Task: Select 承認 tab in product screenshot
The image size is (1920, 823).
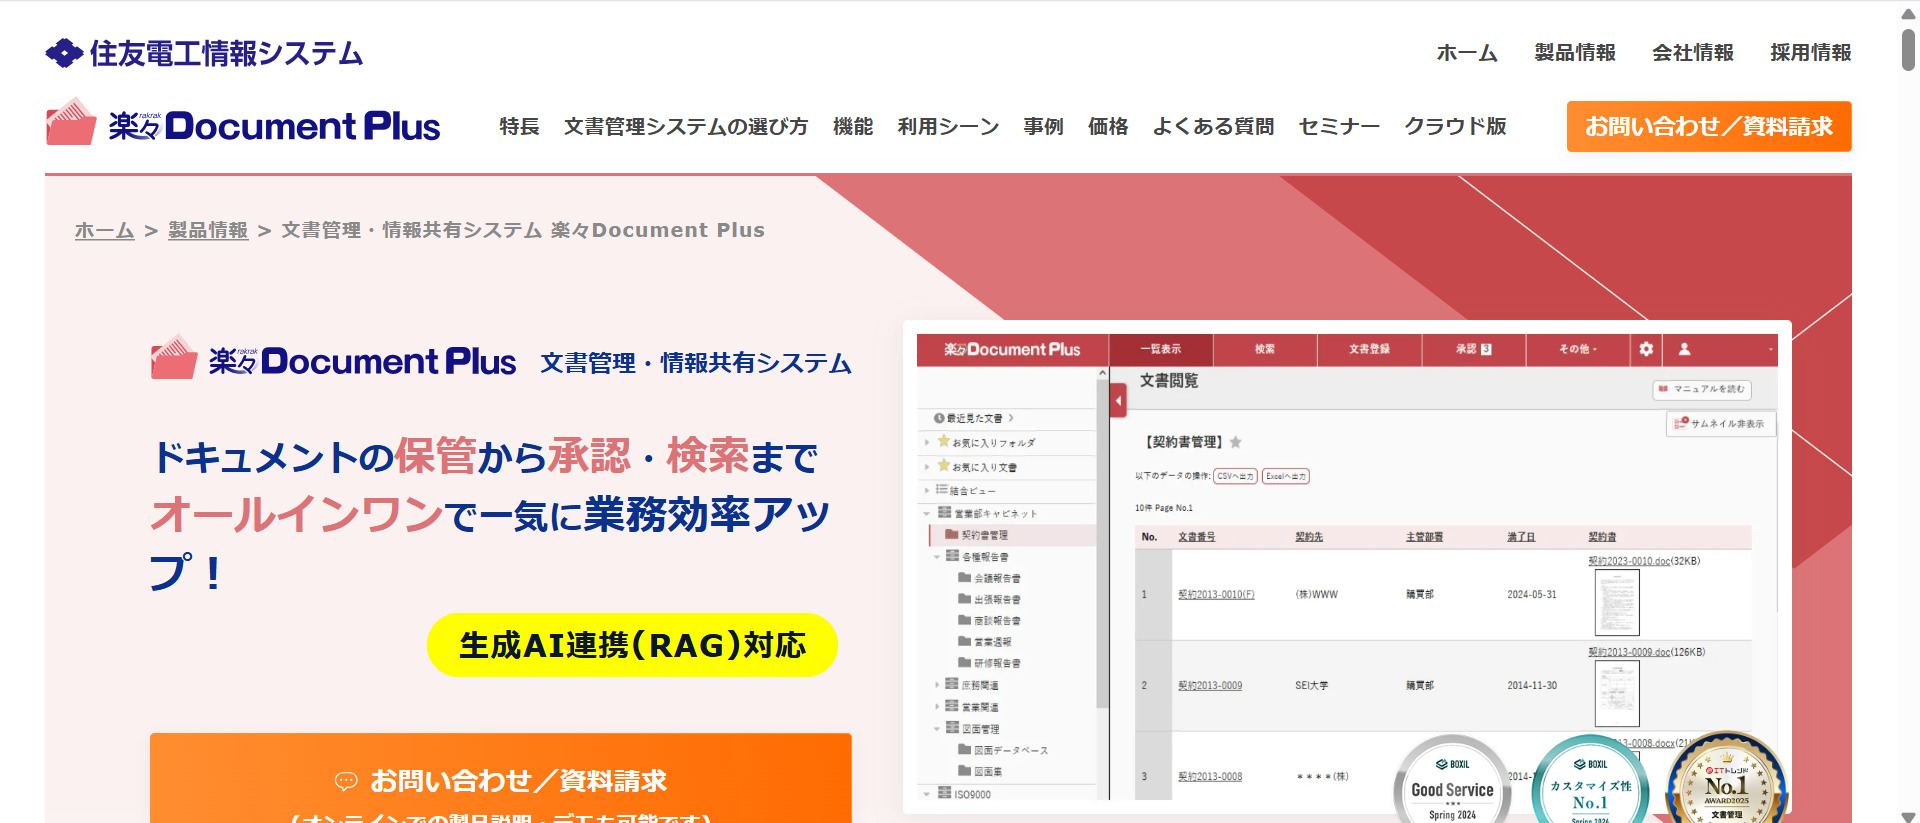Action: 1473,349
